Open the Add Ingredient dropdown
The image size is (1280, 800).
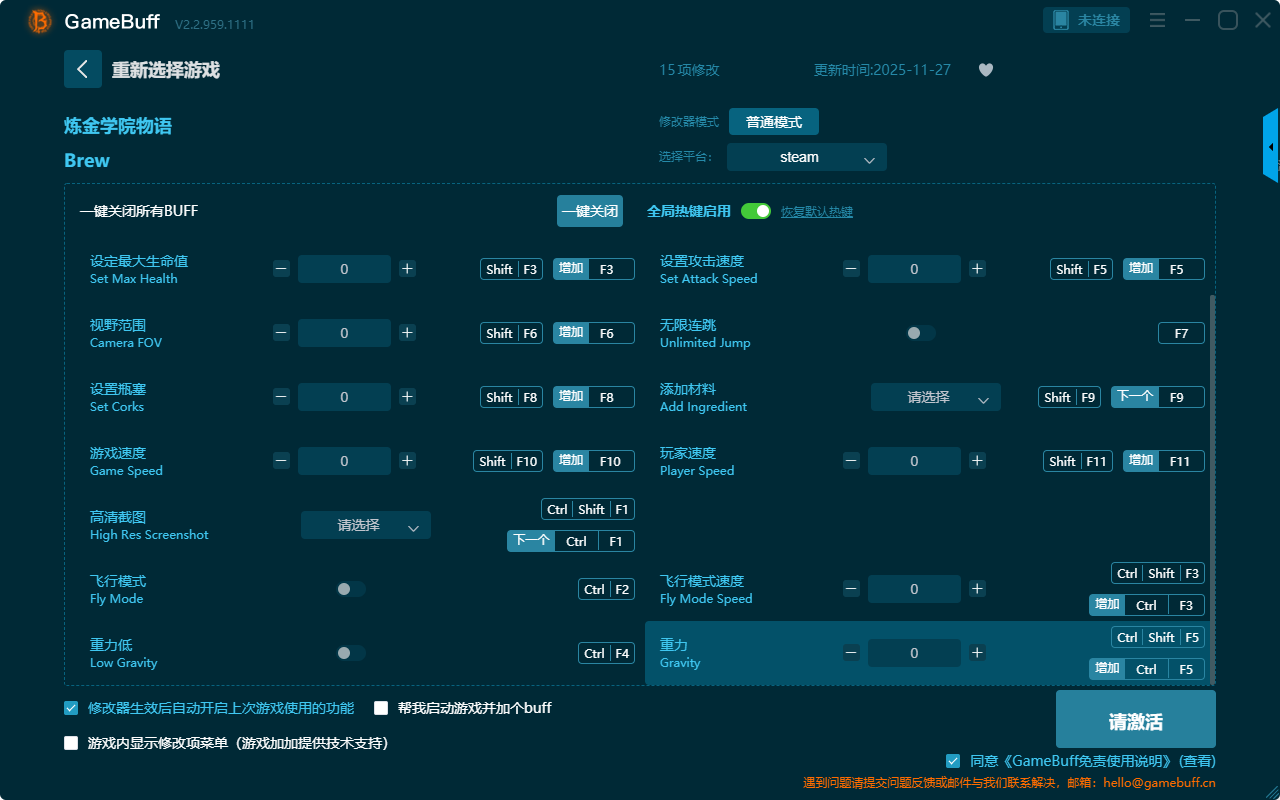935,397
